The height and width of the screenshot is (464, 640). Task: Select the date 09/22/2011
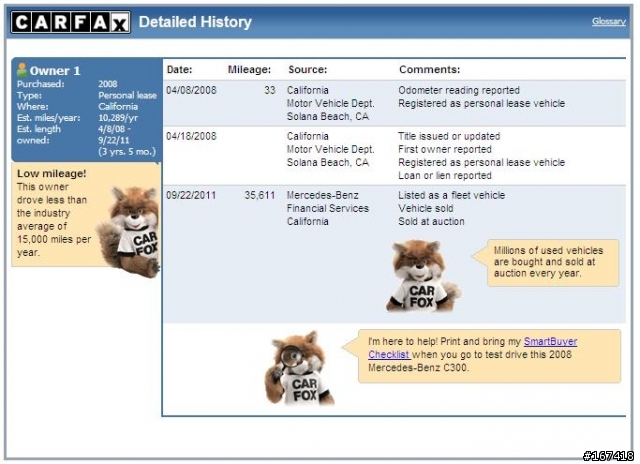pos(191,195)
